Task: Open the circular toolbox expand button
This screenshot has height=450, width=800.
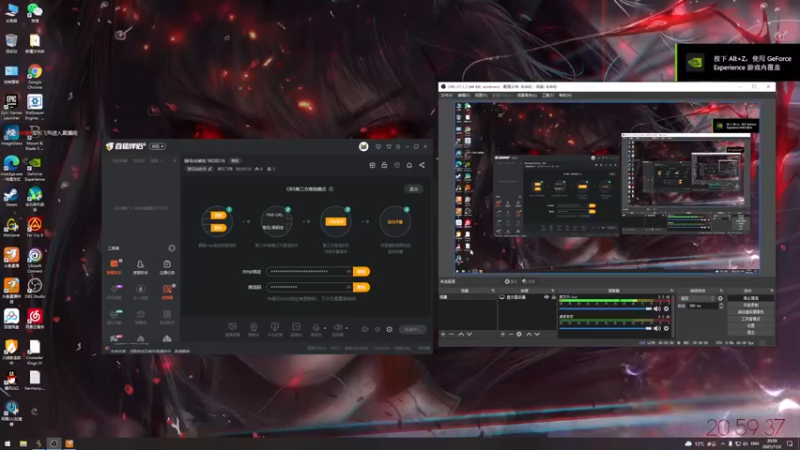Action: (x=172, y=248)
